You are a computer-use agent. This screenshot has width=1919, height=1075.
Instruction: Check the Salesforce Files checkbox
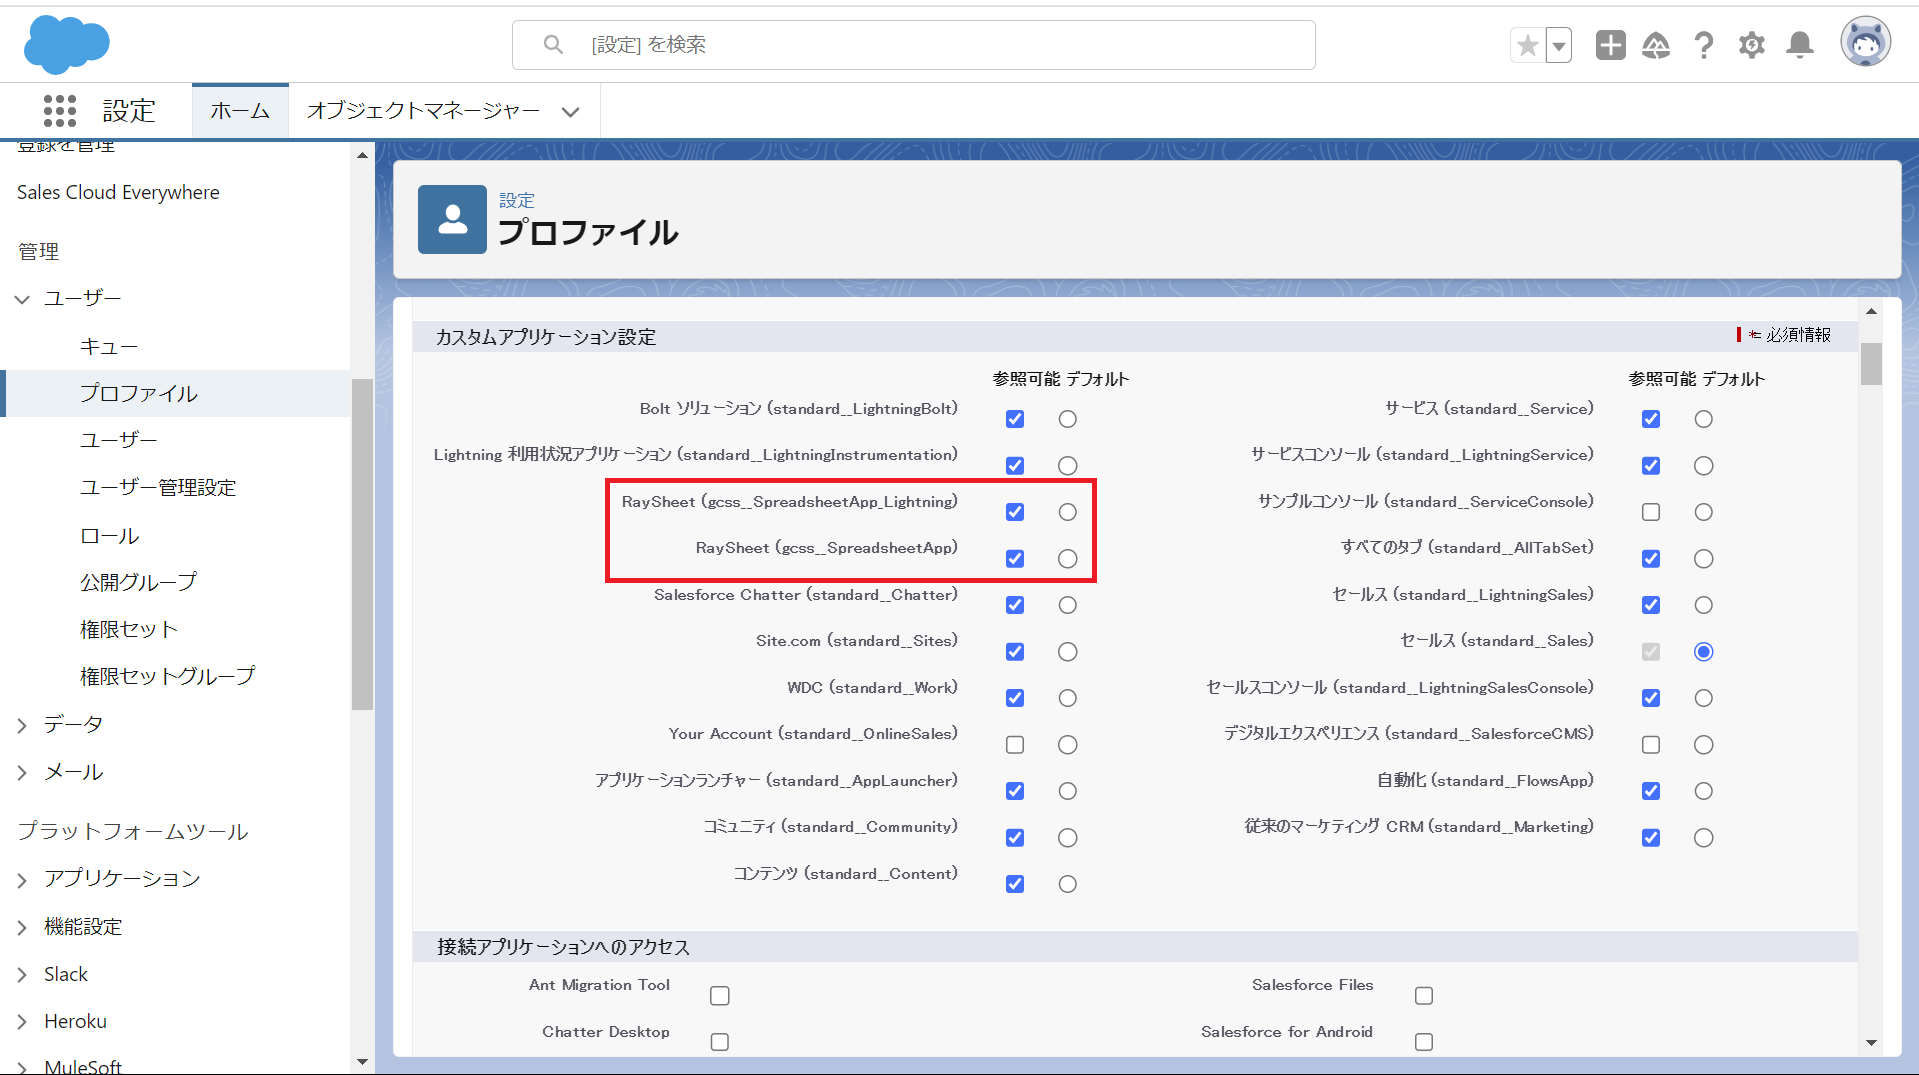tap(1424, 996)
